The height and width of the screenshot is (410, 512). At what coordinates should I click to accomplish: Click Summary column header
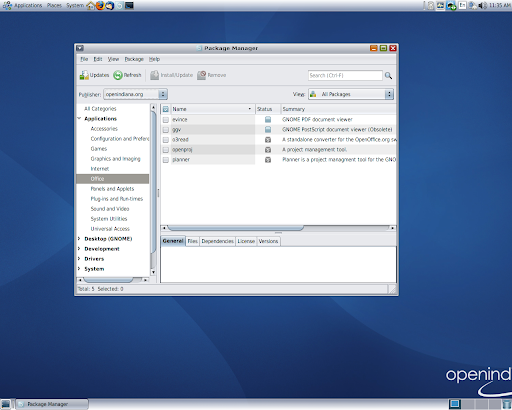pyautogui.click(x=338, y=109)
